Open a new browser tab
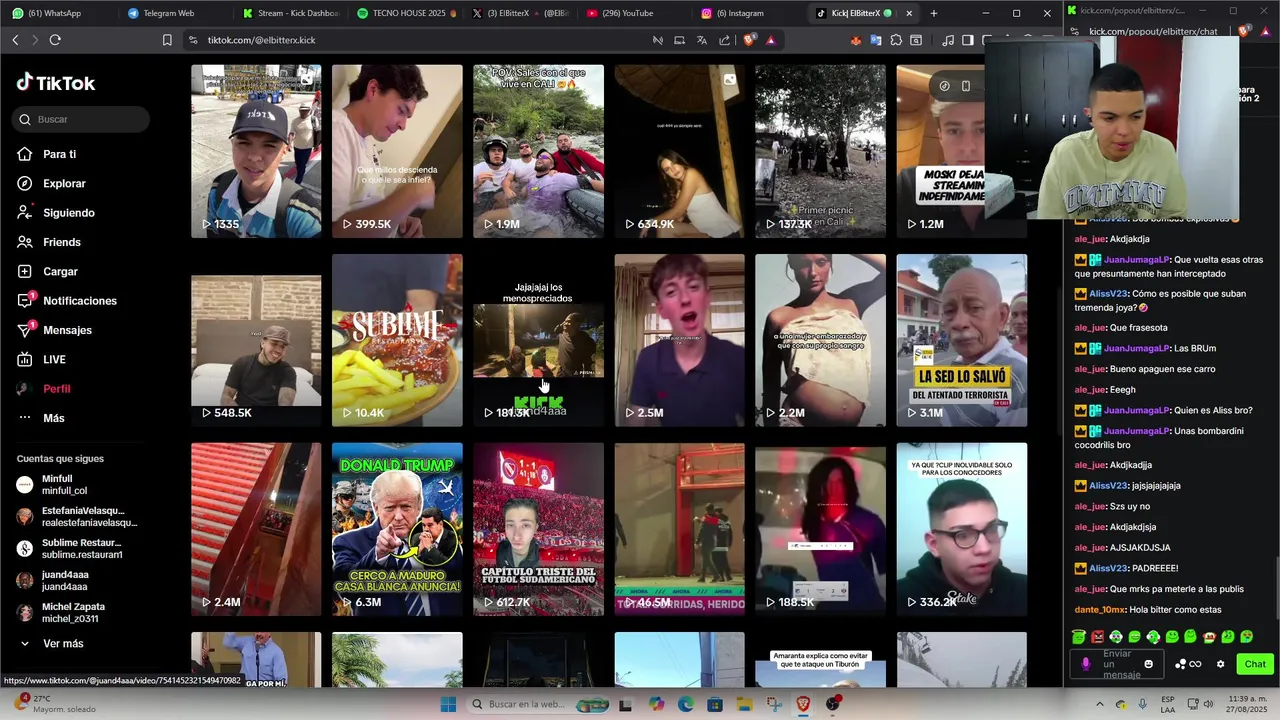 (934, 13)
